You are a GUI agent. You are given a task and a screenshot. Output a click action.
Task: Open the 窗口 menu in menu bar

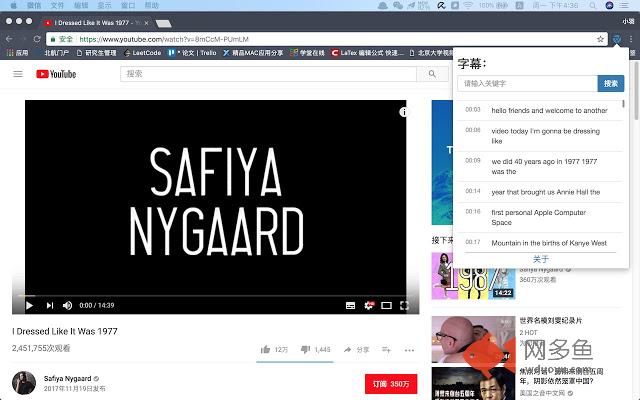pos(128,5)
